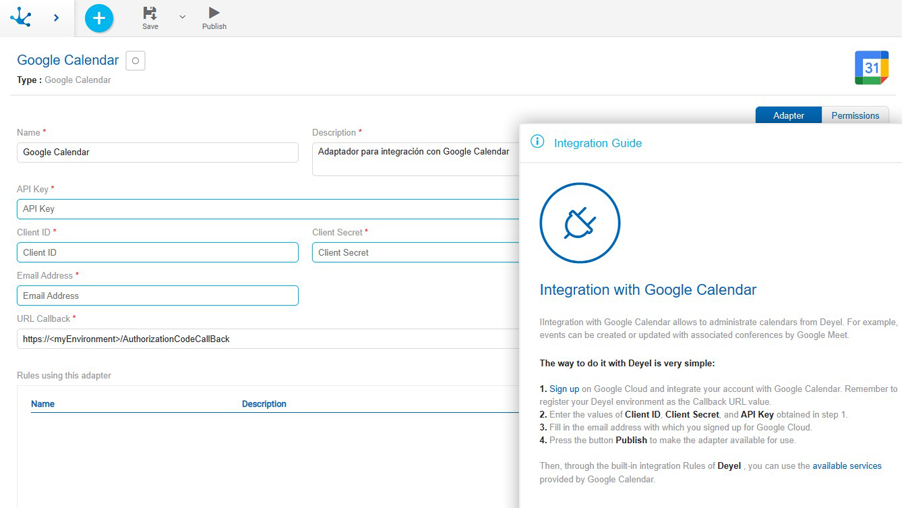Focus the API Key input field
Viewport: 902px width, 508px height.
[268, 209]
